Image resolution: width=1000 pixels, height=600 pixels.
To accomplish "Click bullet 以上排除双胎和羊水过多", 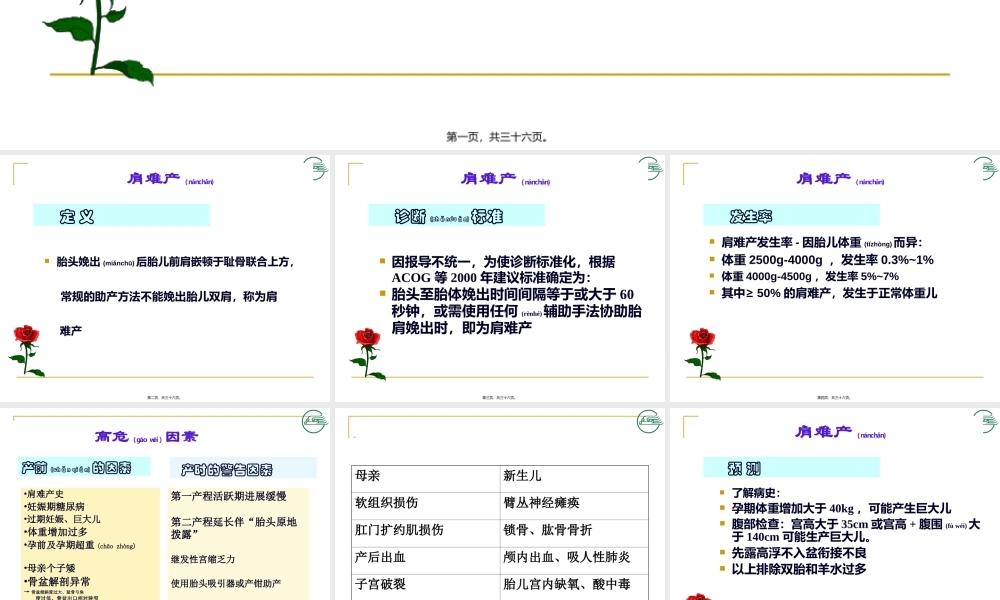I will tap(798, 569).
